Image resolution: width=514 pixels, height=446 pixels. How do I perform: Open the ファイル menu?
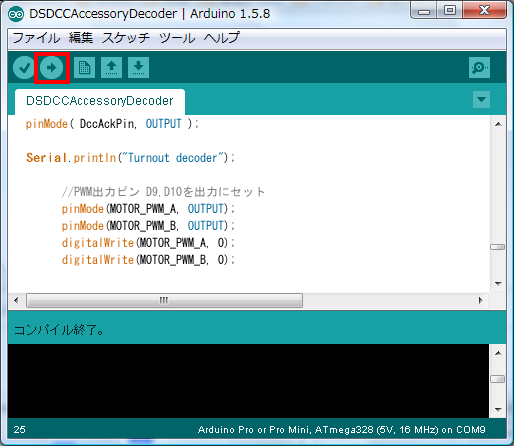coord(36,38)
